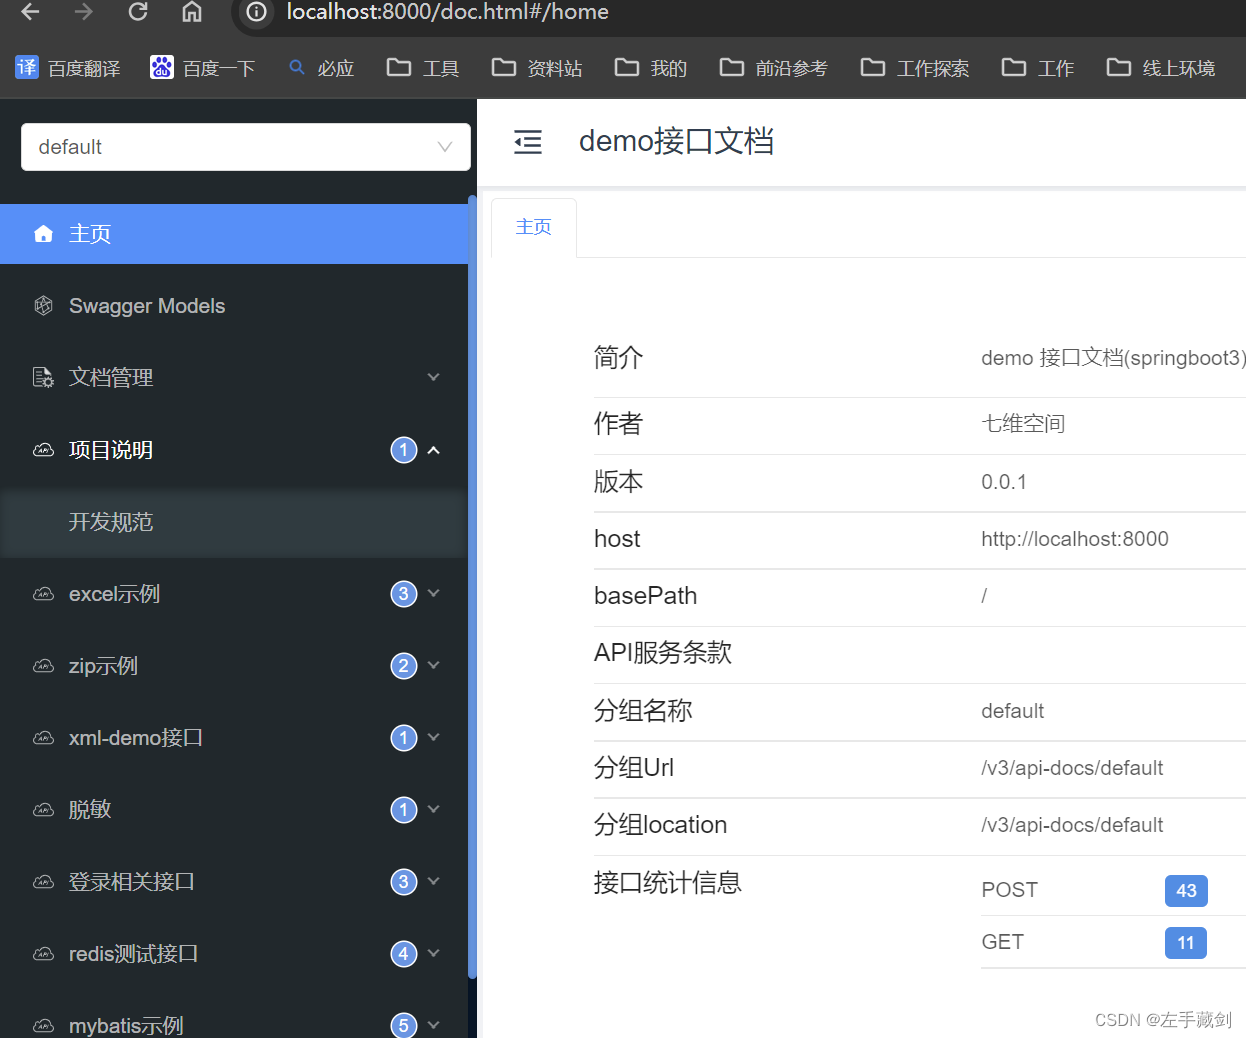The image size is (1246, 1038).
Task: Open the CSDN @左手藏剑 link
Action: pos(1163,1019)
